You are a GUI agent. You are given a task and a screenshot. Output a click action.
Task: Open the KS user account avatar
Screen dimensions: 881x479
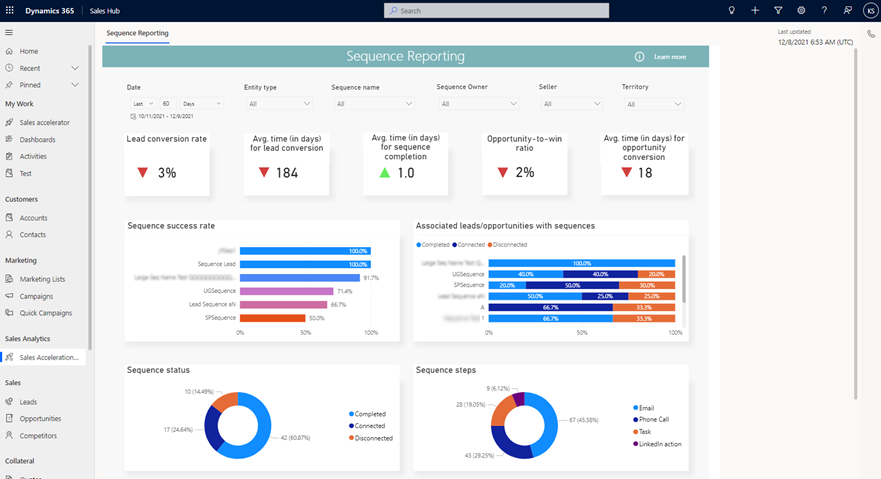pyautogui.click(x=869, y=10)
